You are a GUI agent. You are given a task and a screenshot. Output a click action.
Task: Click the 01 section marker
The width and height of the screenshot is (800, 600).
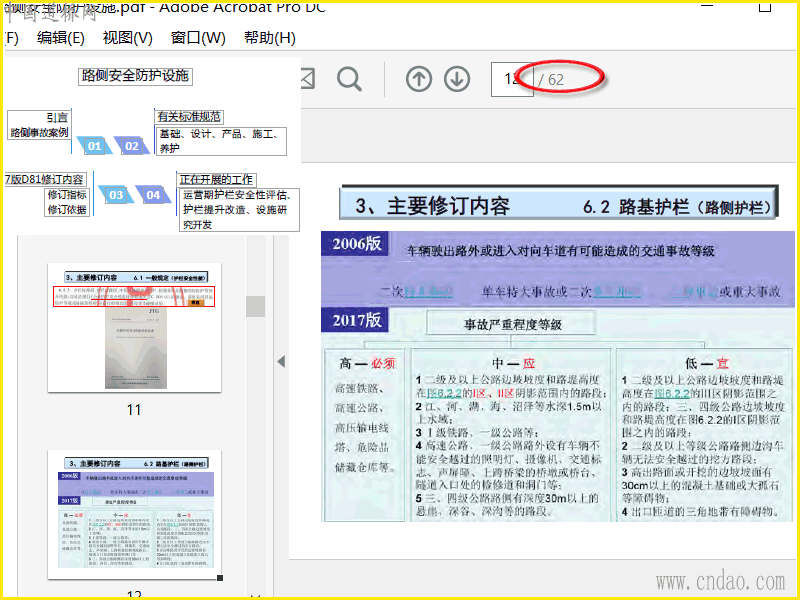94,146
